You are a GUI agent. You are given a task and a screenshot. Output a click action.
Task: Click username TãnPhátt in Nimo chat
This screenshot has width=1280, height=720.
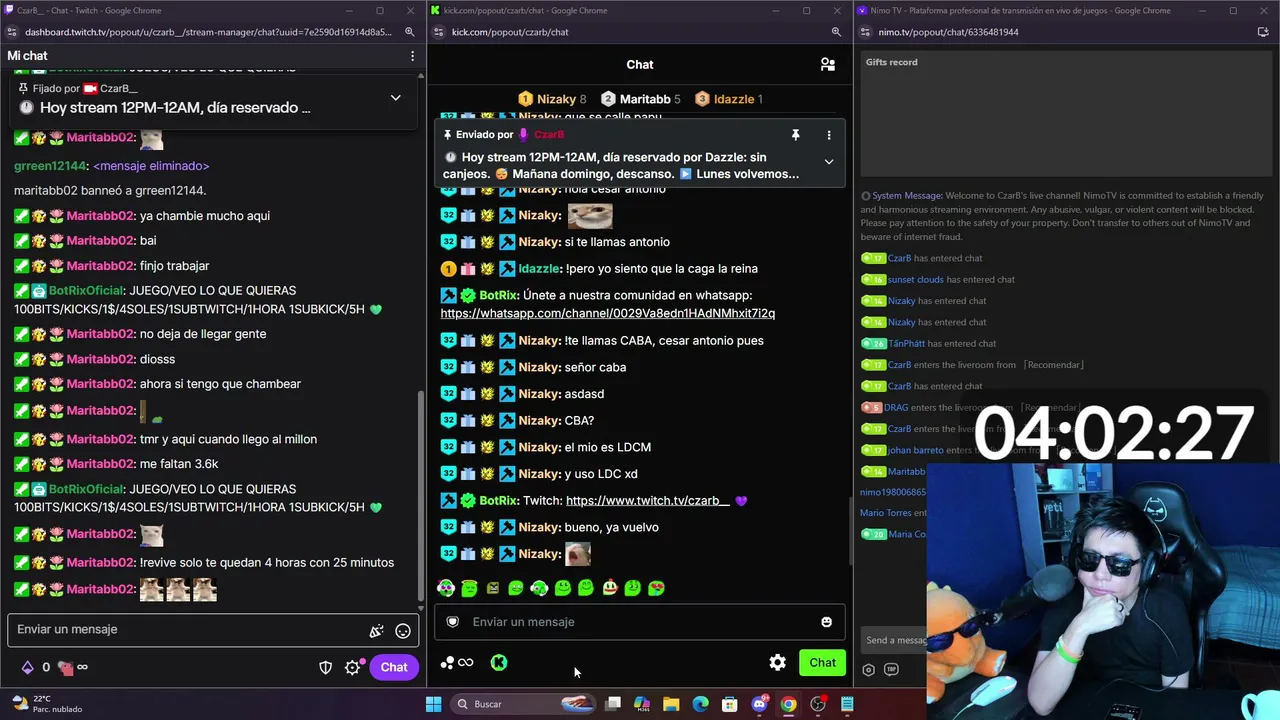(x=907, y=343)
